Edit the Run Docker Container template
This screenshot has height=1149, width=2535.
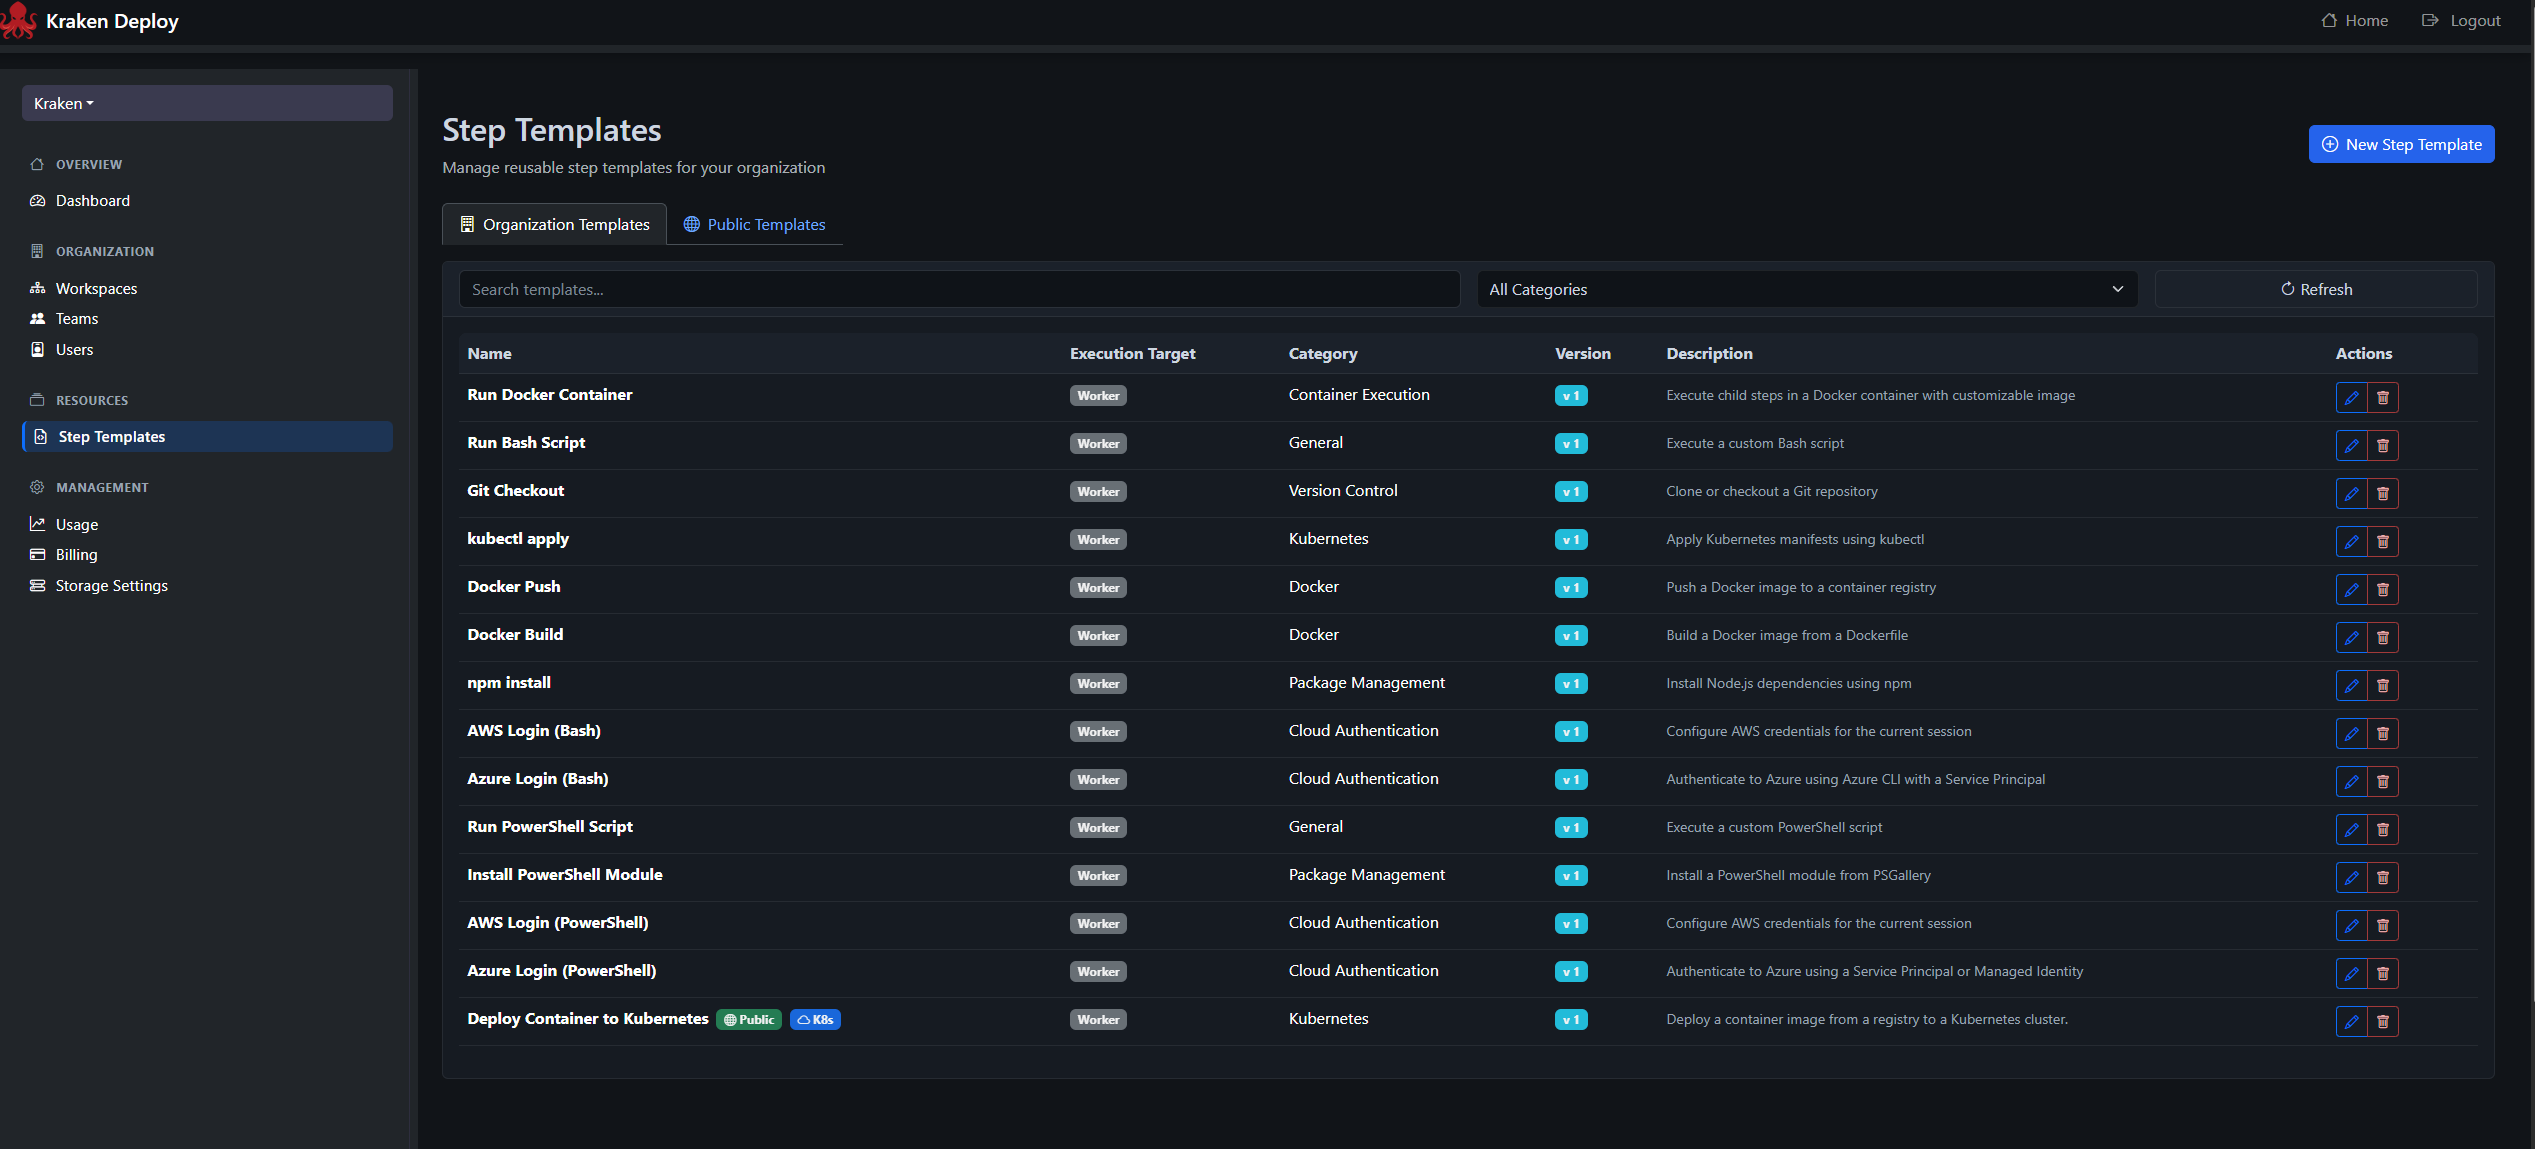pos(2351,397)
